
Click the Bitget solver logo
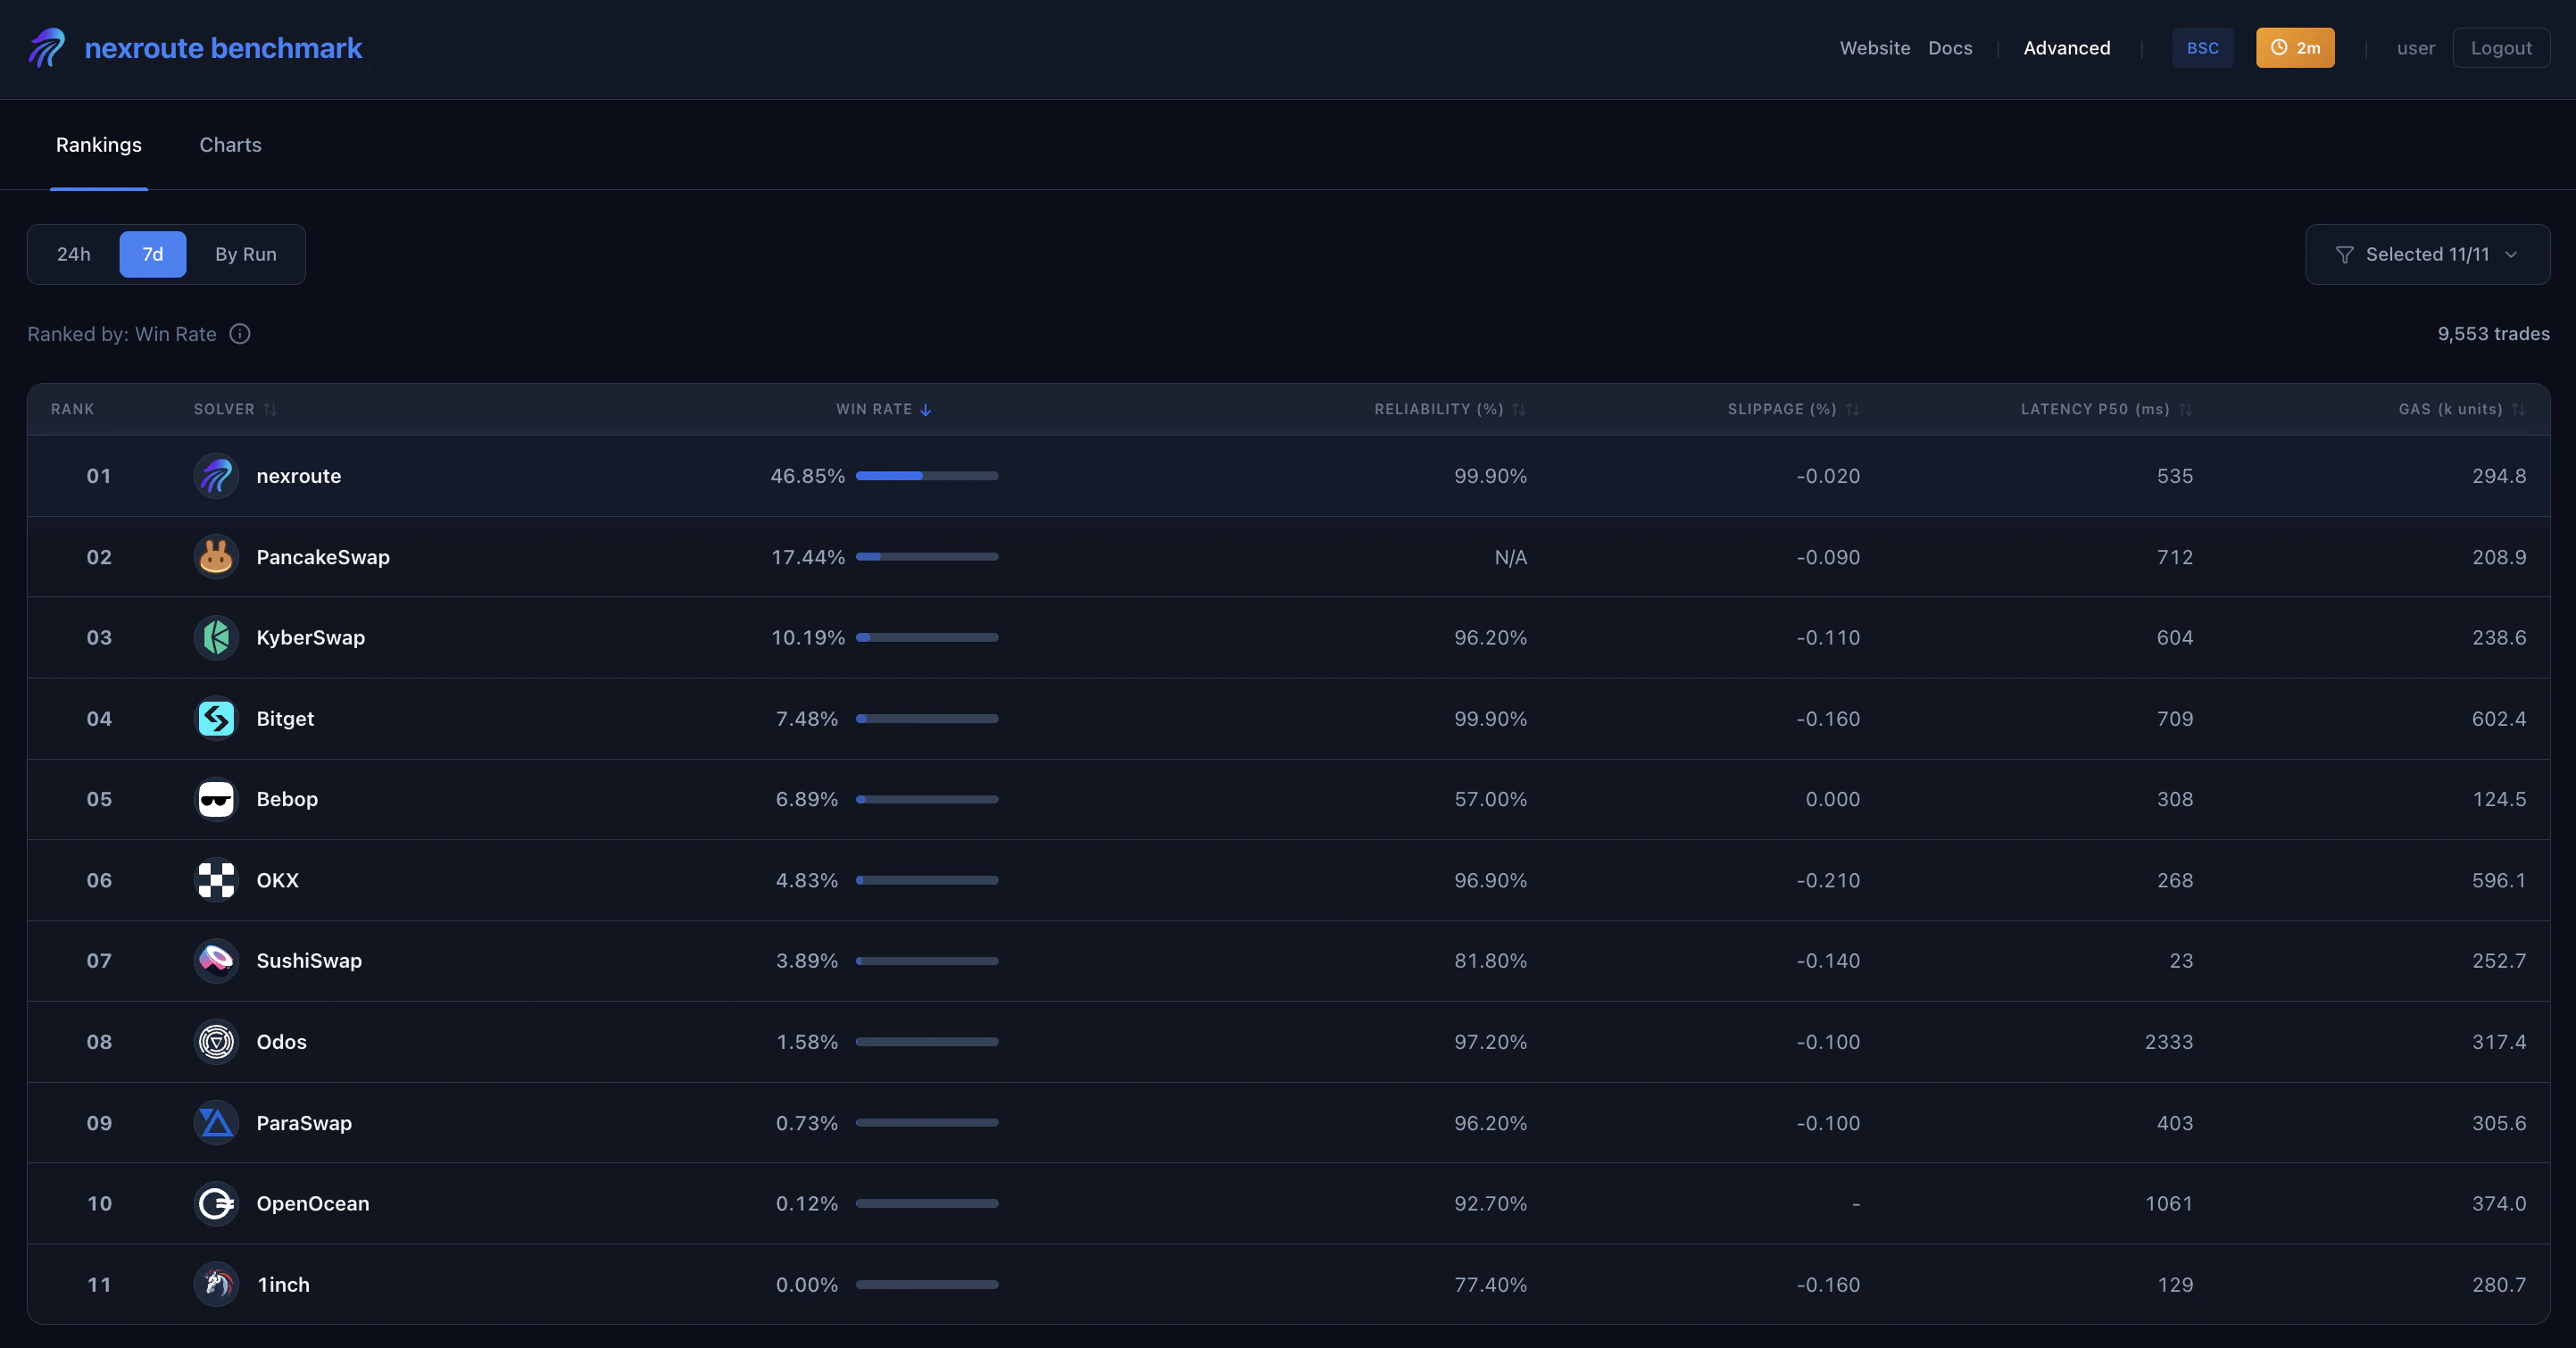coord(216,719)
